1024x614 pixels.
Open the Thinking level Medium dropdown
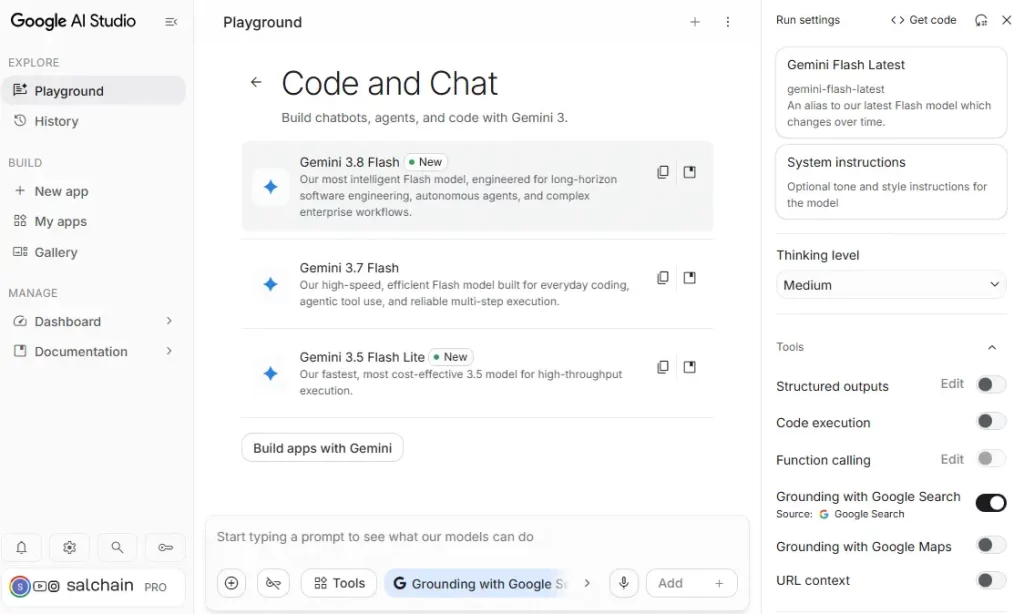click(x=891, y=285)
